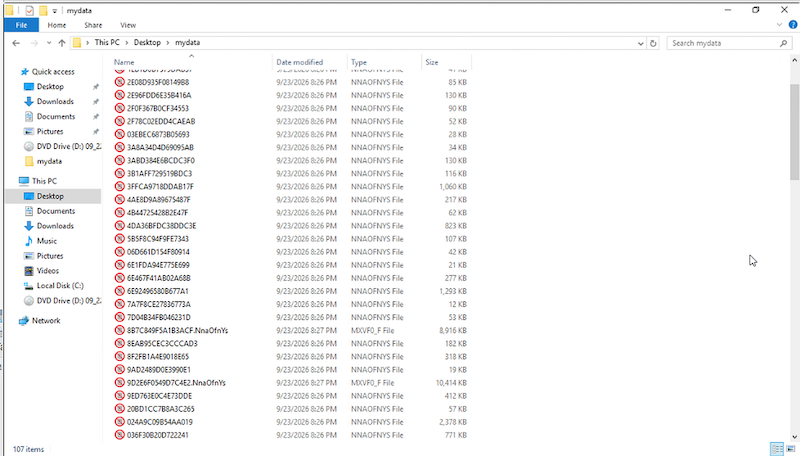
Task: Select file name 8EAB95CEC3CCCAD3
Action: 162,344
